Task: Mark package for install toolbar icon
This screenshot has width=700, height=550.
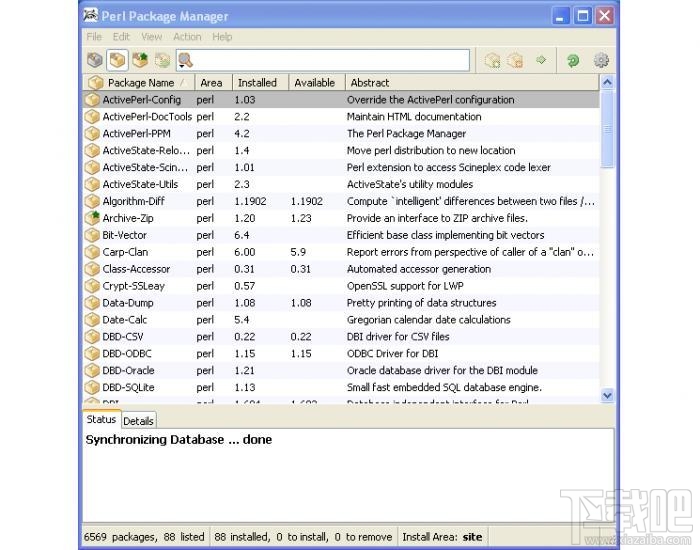Action: point(492,60)
